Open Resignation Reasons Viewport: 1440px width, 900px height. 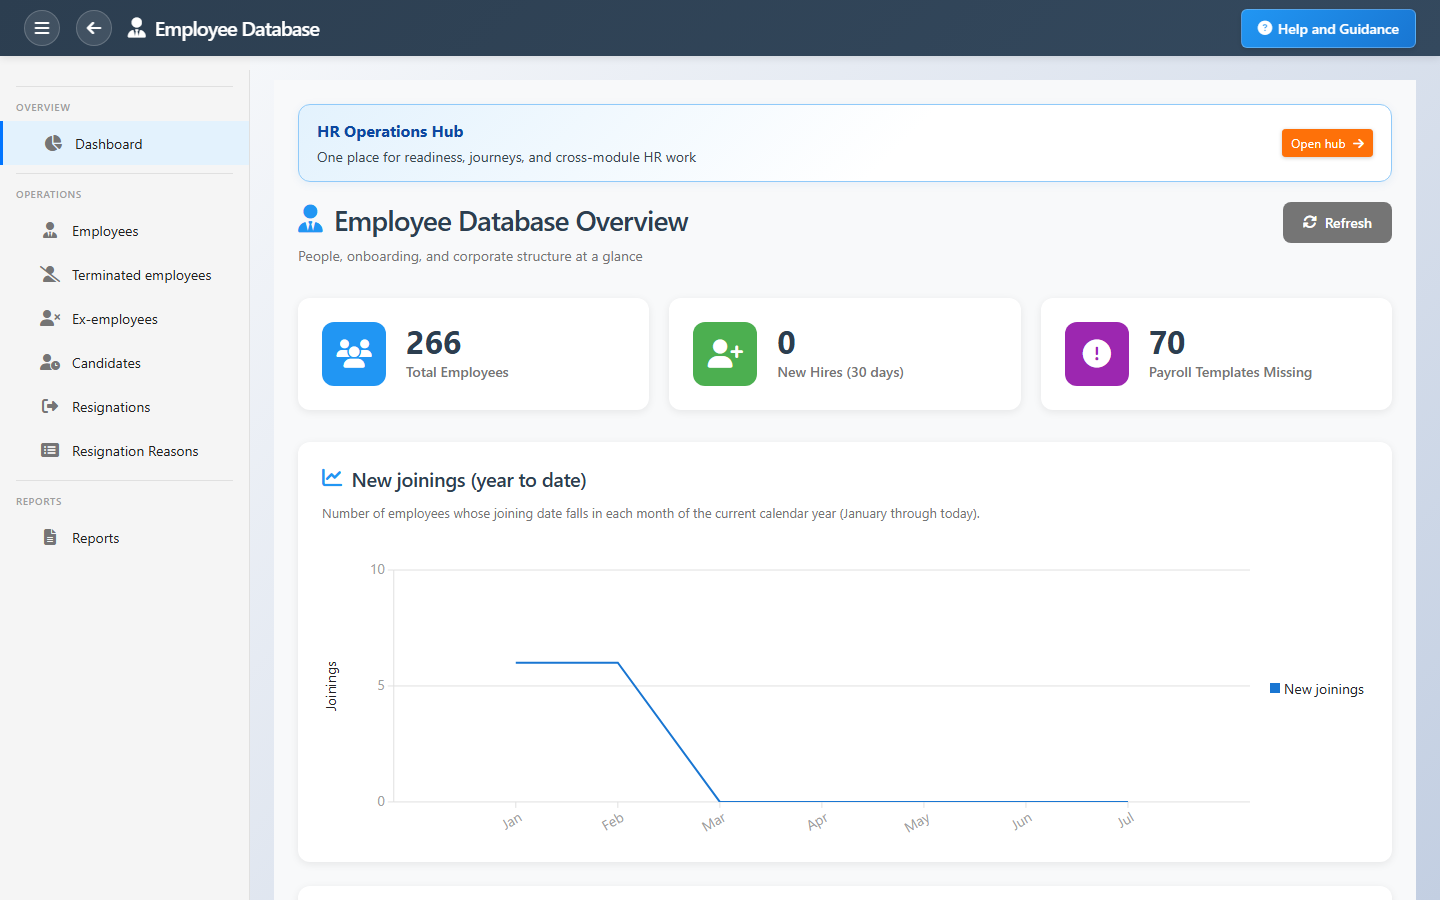click(126, 451)
